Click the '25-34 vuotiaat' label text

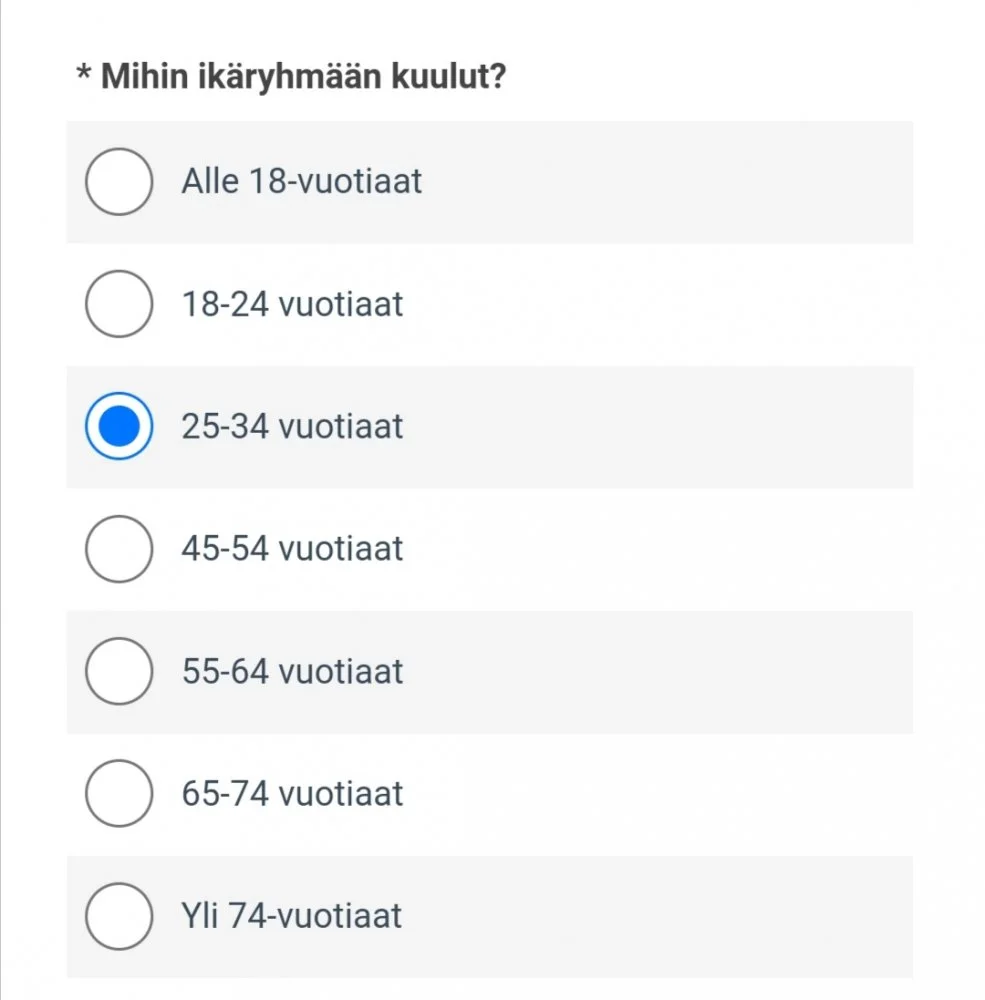pos(292,427)
